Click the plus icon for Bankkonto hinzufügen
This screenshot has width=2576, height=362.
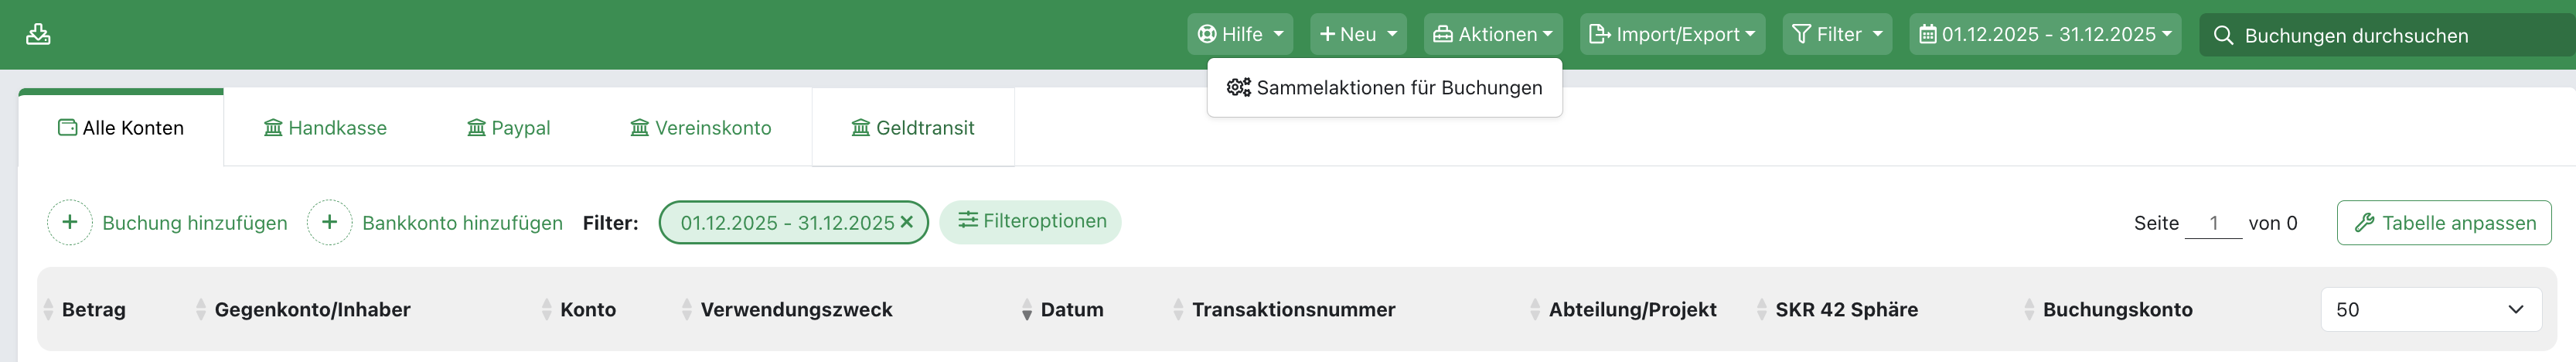coord(329,222)
